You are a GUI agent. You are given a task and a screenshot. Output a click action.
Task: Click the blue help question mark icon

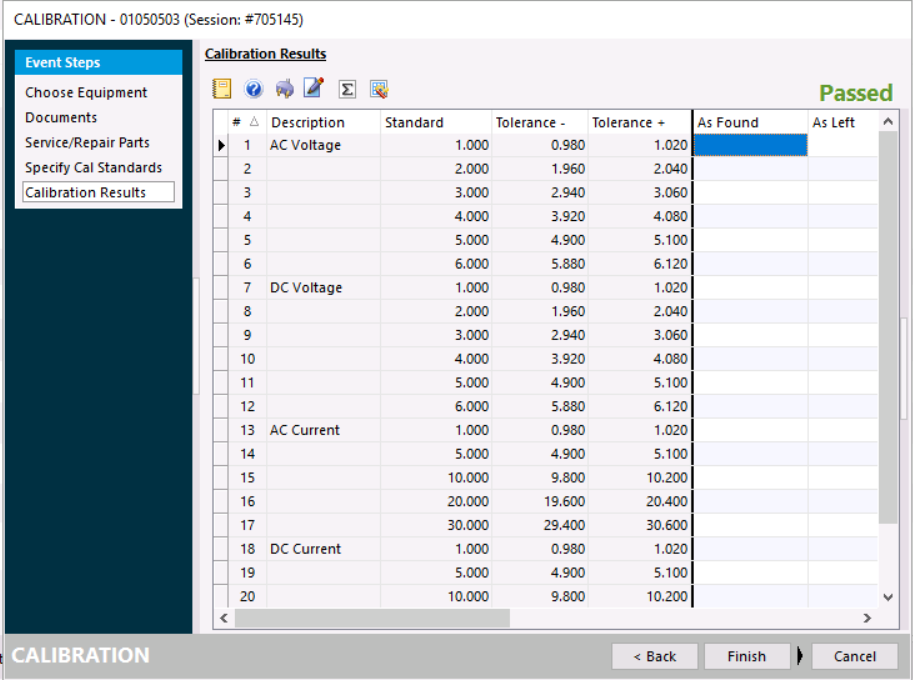253,89
